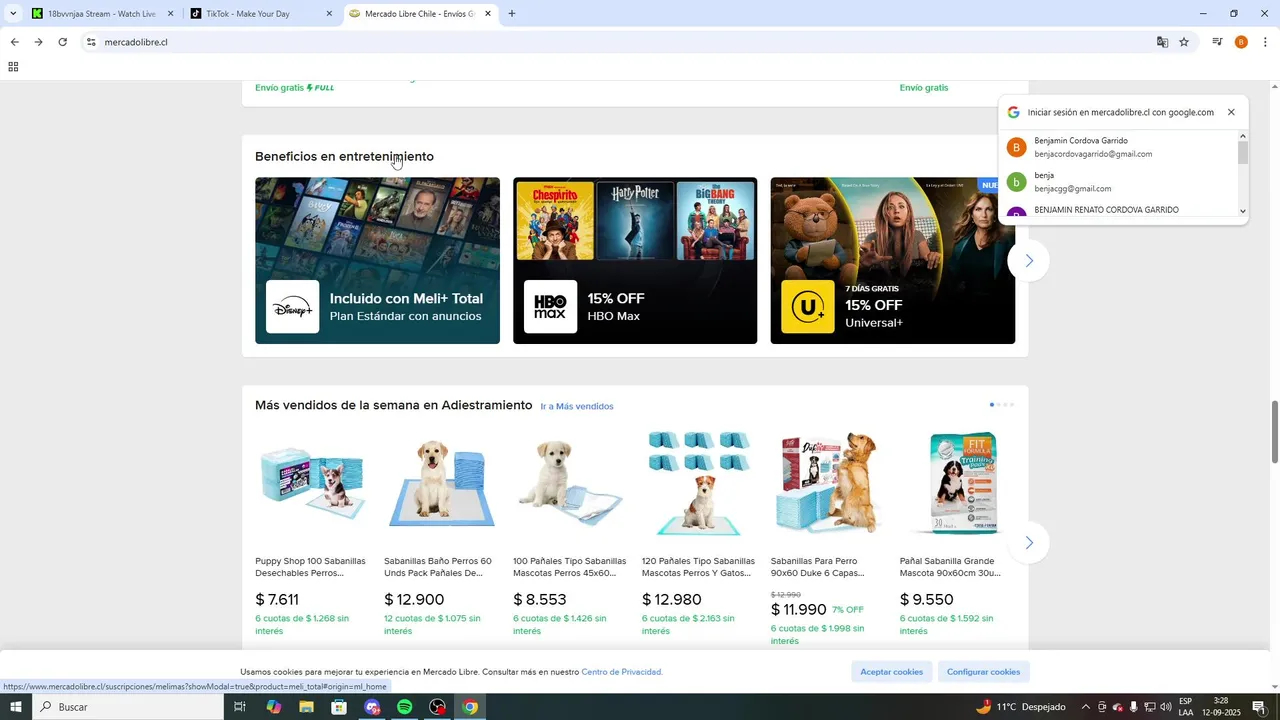Viewport: 1280px width, 720px height.
Task: Open 100 Pañales Tipo Sabanillas product title
Action: coord(570,567)
